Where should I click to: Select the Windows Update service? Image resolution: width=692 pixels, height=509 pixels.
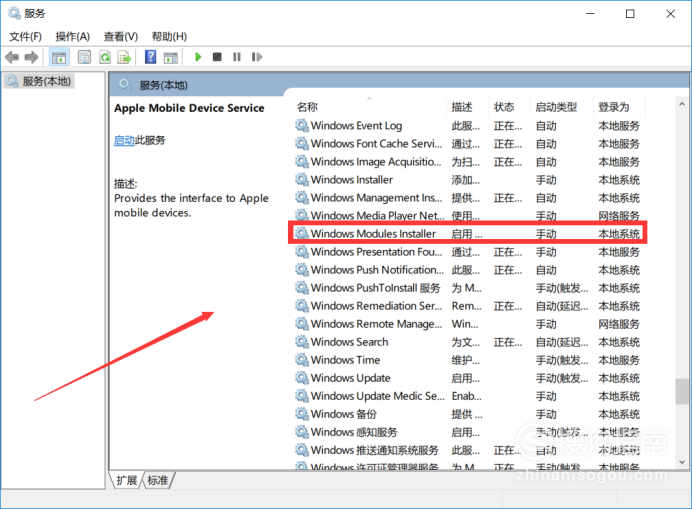(468, 378)
